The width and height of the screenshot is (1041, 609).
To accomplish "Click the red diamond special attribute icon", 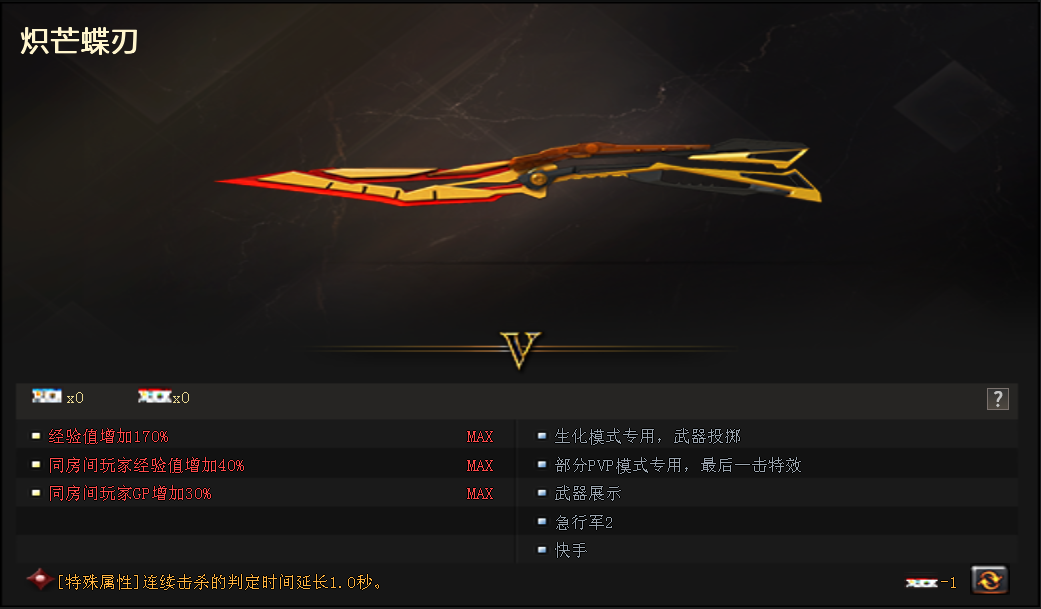I will (x=40, y=580).
